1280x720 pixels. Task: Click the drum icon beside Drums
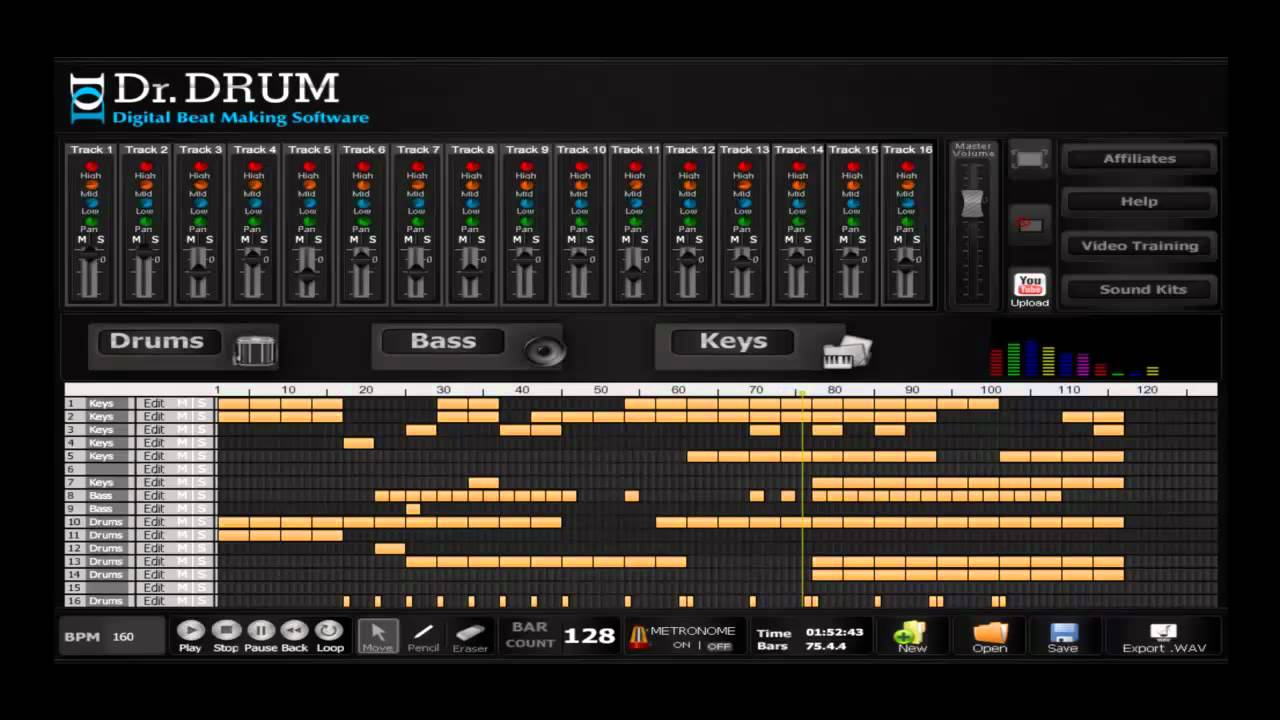(254, 350)
